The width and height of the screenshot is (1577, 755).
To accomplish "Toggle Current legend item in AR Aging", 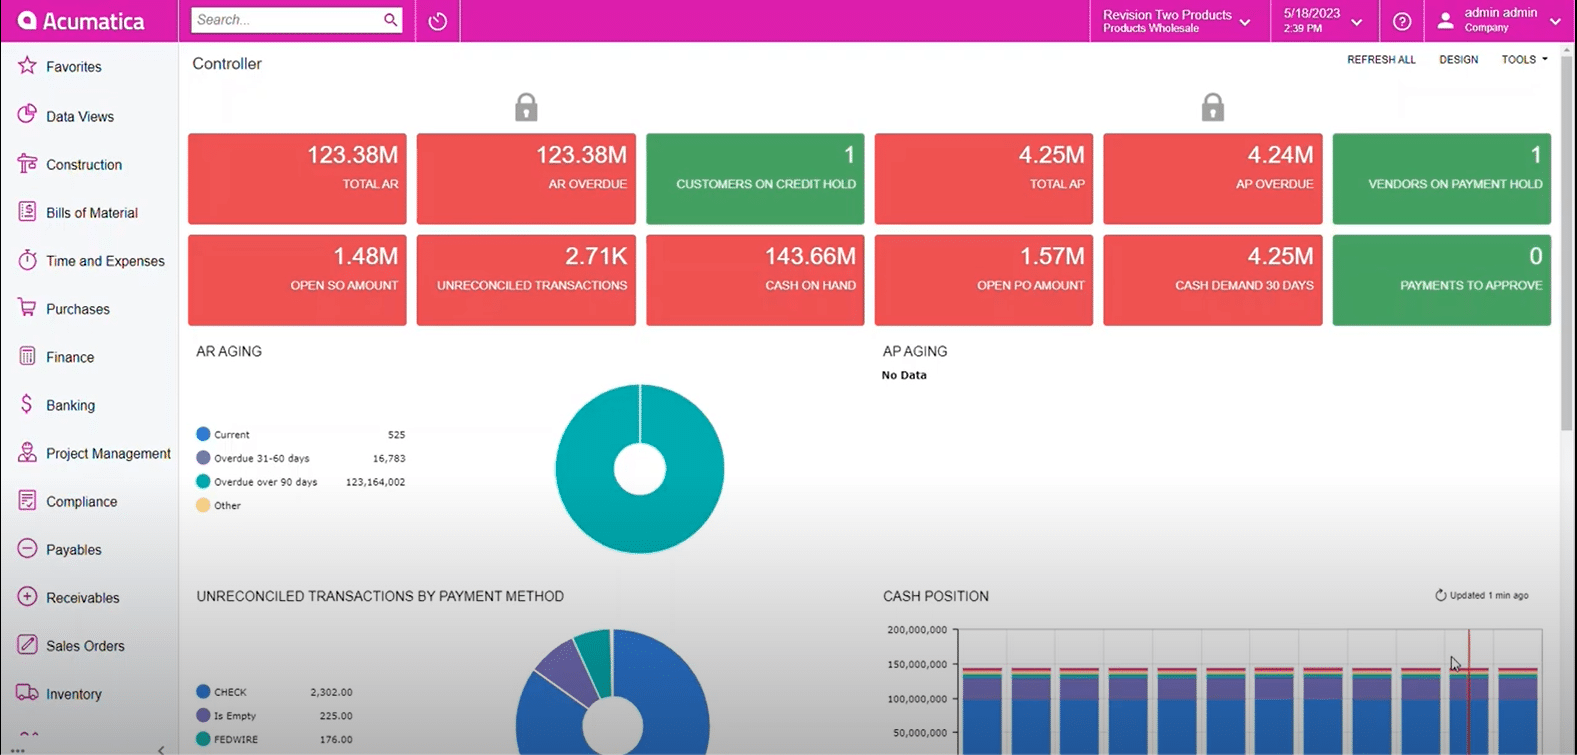I will (231, 435).
